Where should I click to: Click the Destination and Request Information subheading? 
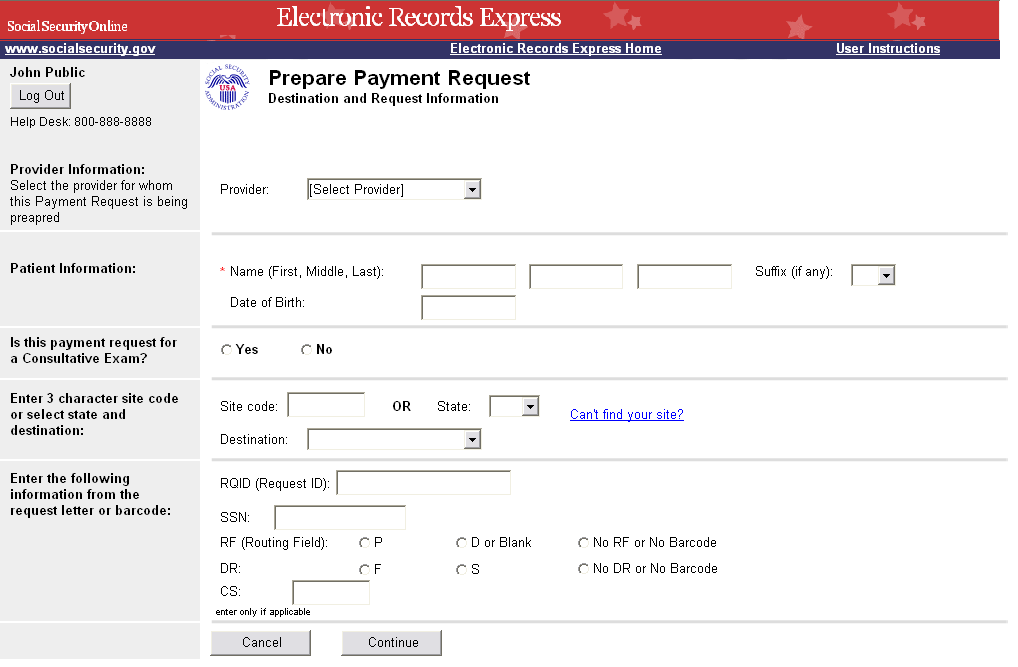point(383,99)
